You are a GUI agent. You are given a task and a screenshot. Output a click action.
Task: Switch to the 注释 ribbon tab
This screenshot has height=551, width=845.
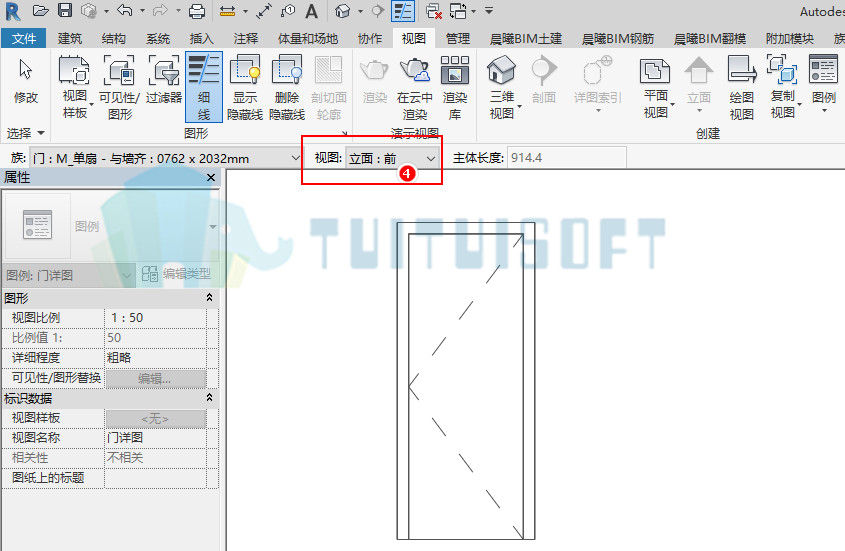(246, 38)
